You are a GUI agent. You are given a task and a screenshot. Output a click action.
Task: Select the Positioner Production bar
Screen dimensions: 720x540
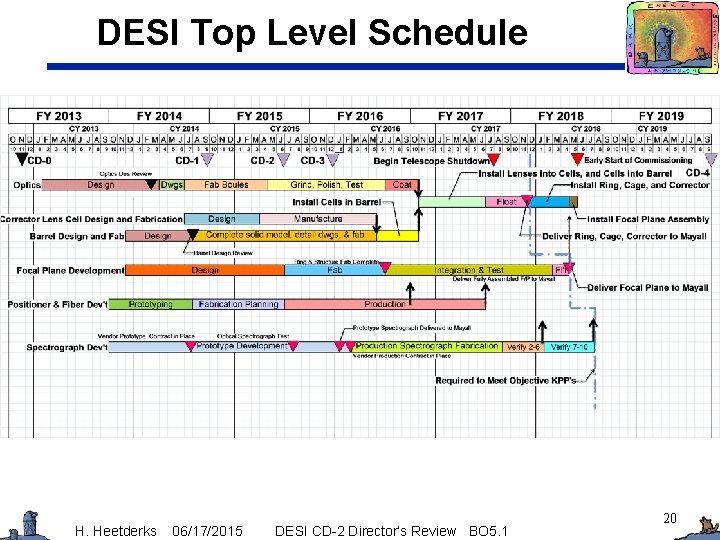click(x=385, y=304)
